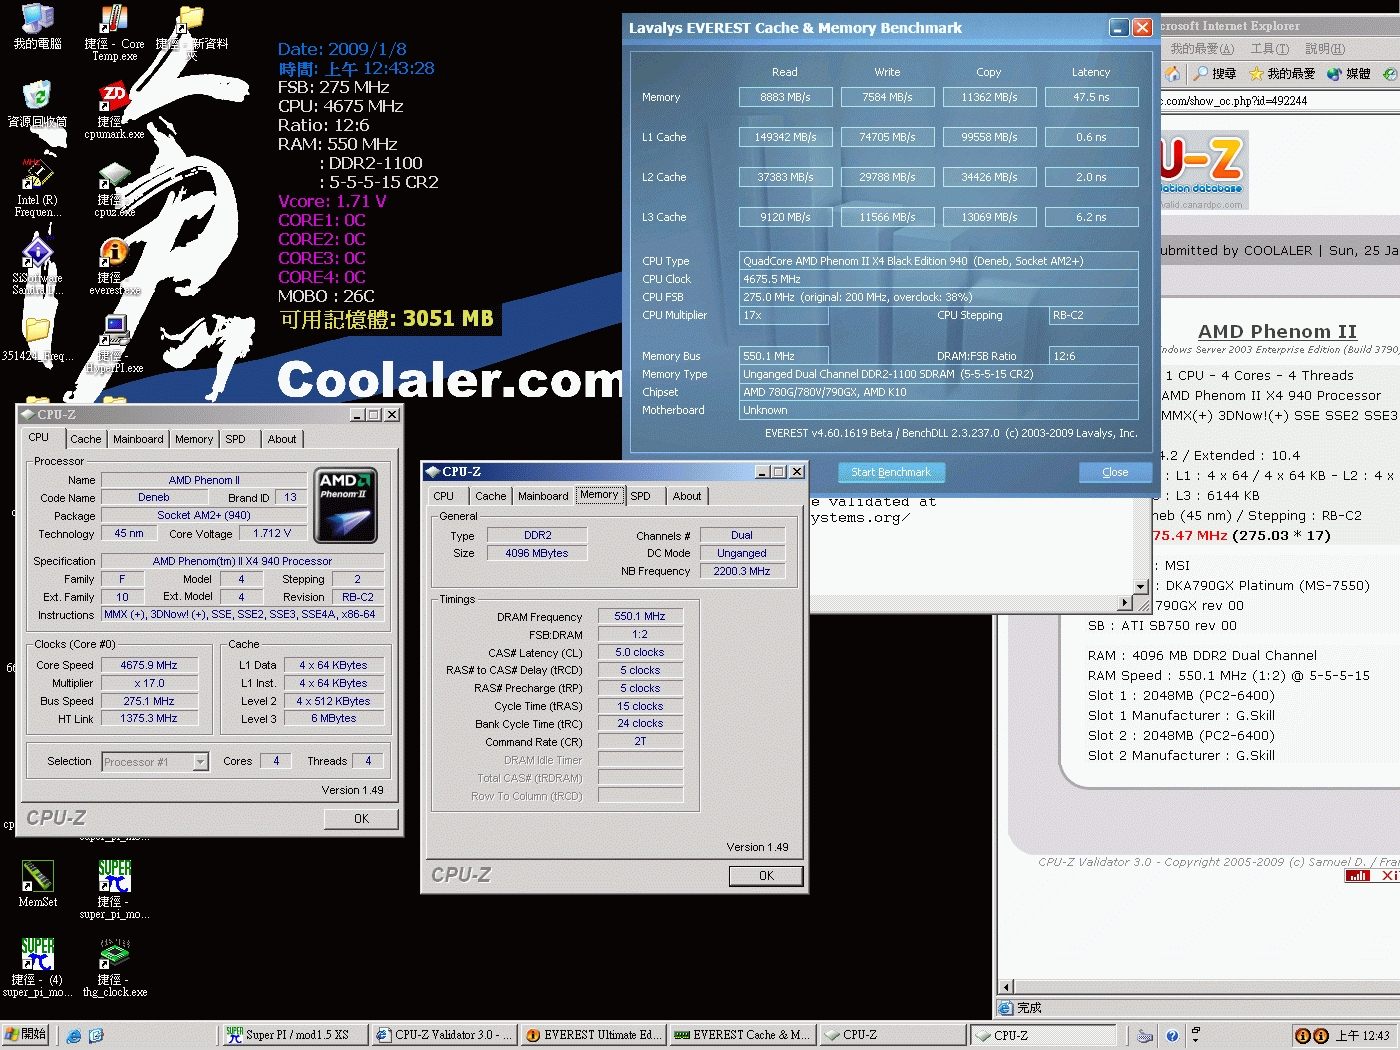Click the History icon in IE toolbar
This screenshot has height=1050, width=1400.
(x=1389, y=74)
